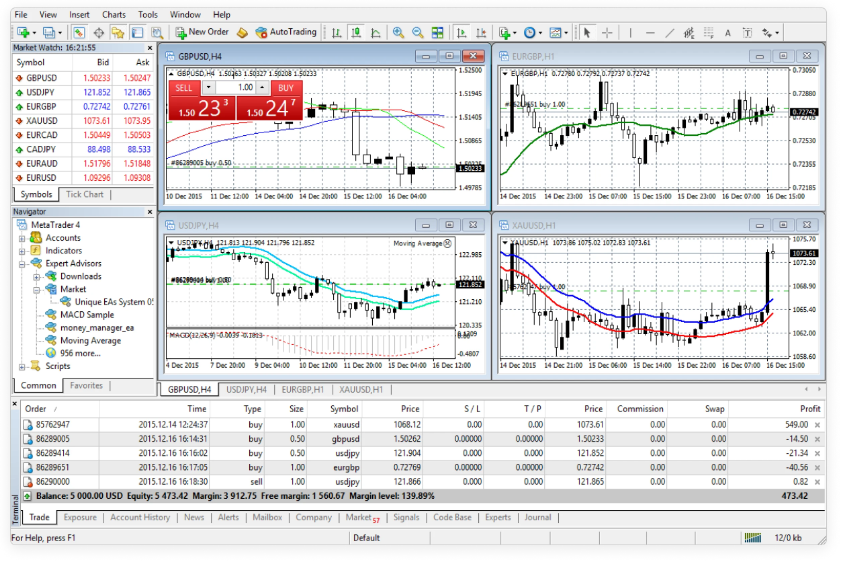The height and width of the screenshot is (564, 842).
Task: Toggle chart Auto Scroll
Action: point(461,33)
